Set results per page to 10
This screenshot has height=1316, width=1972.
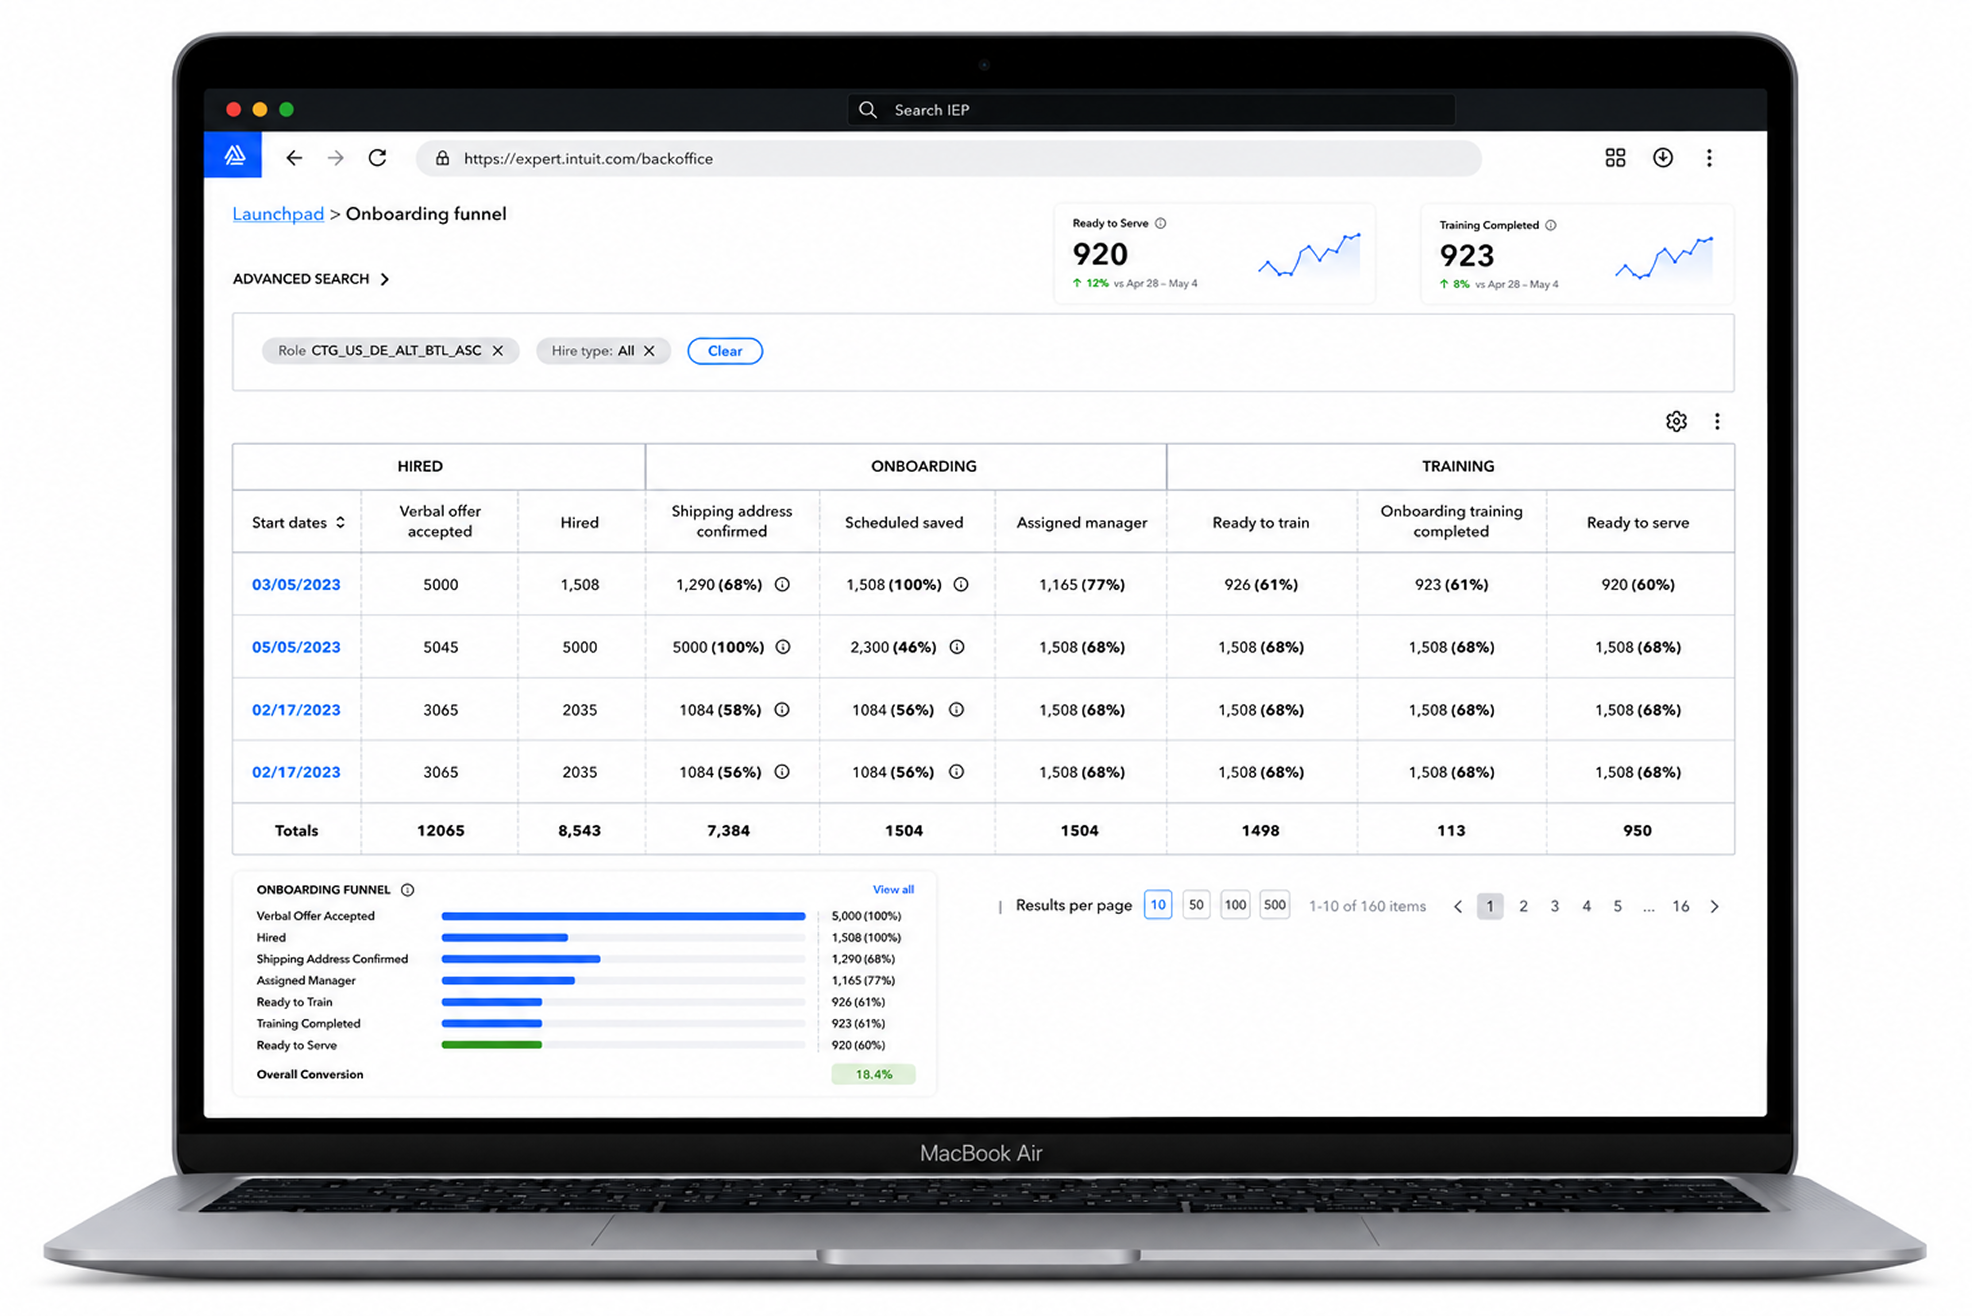[1157, 905]
